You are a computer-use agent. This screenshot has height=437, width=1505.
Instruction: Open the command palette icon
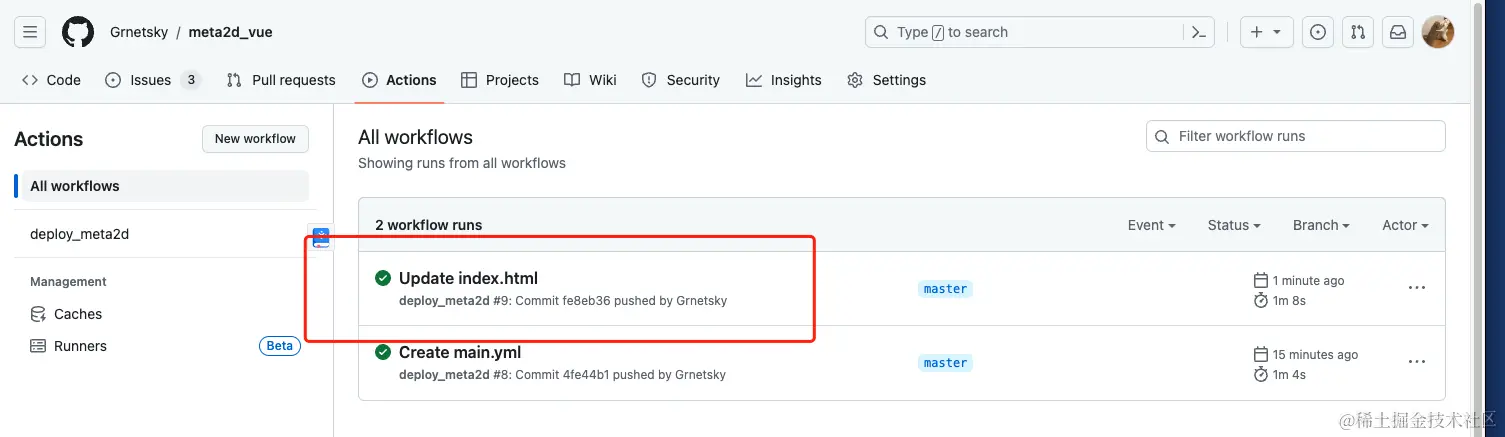click(x=1201, y=32)
